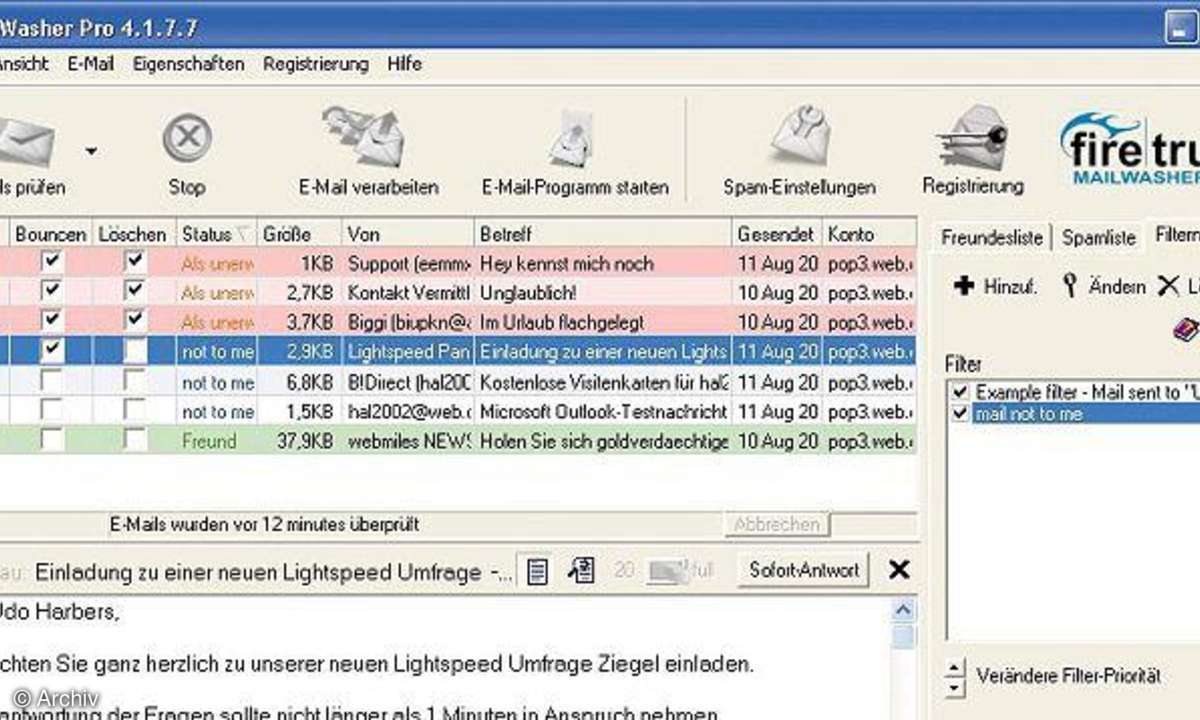
Task: Open dropdown arrow next to Mails prüfen
Action: click(x=91, y=151)
